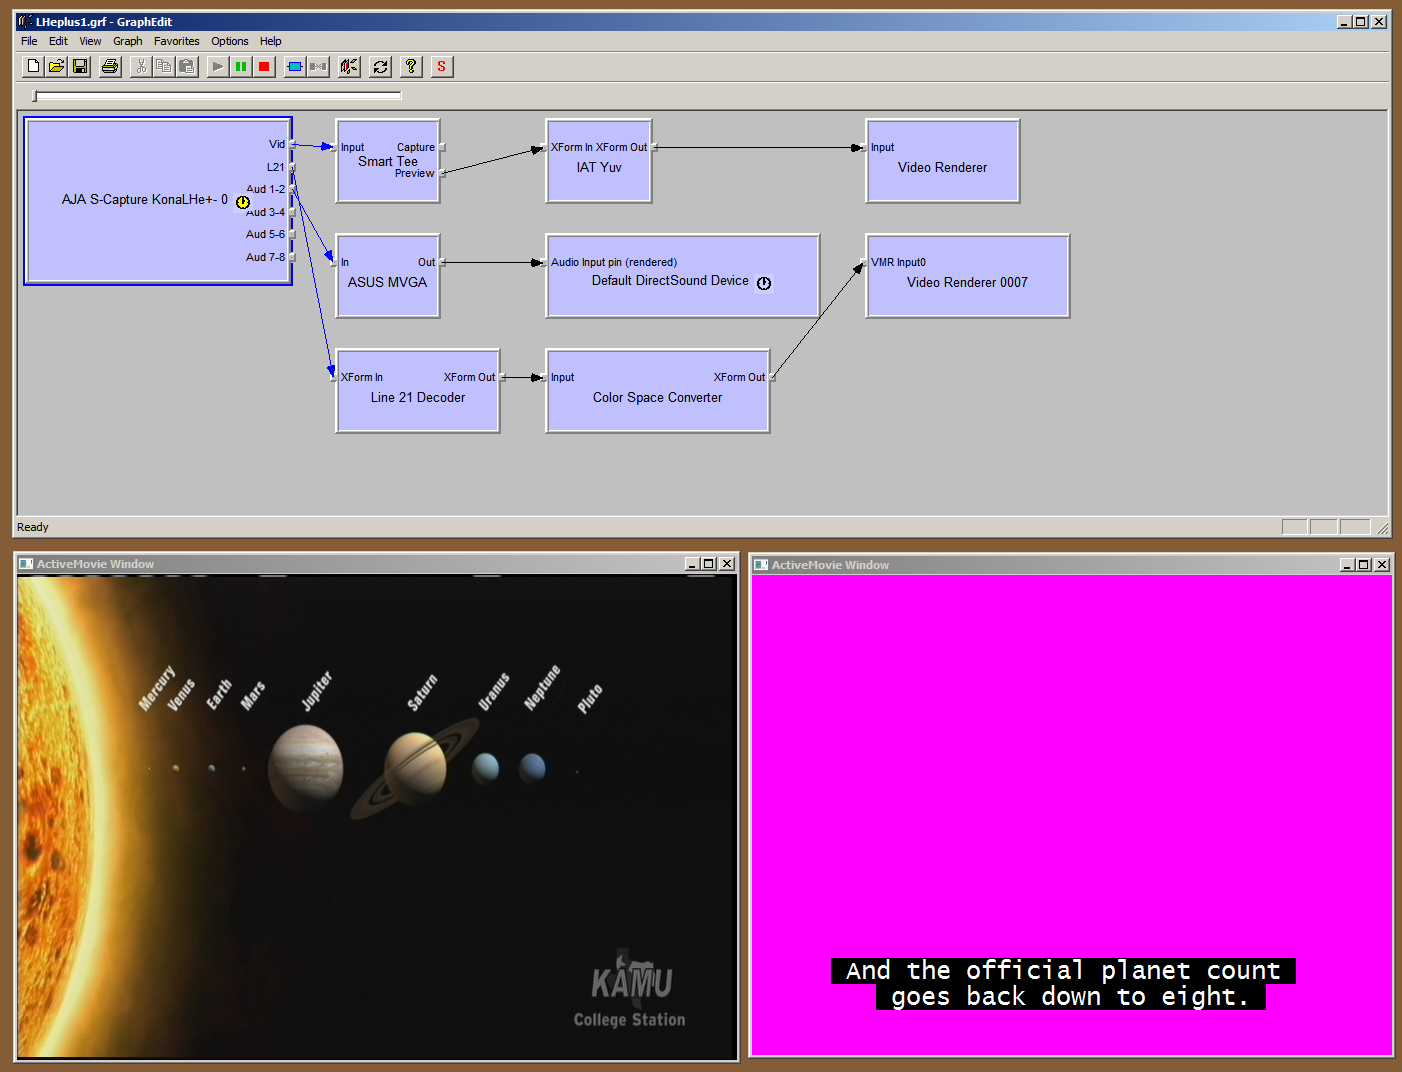Click the red S toolbar icon
Screen dimensions: 1402x1072
(x=441, y=66)
